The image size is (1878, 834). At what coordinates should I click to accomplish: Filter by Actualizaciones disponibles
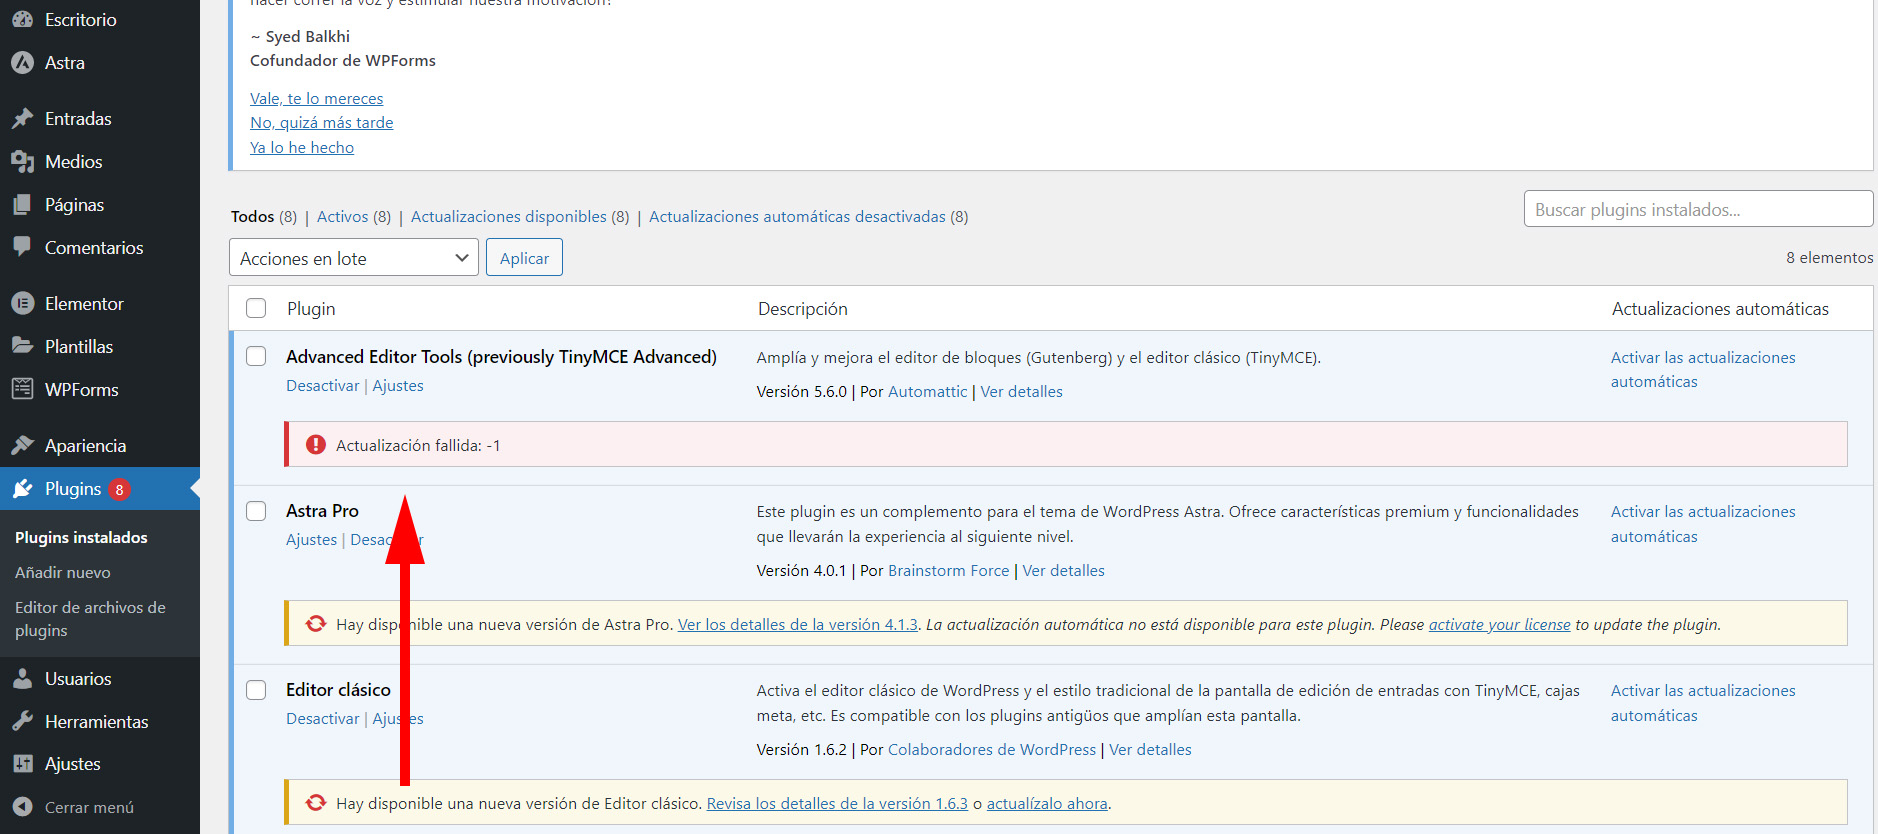(509, 216)
